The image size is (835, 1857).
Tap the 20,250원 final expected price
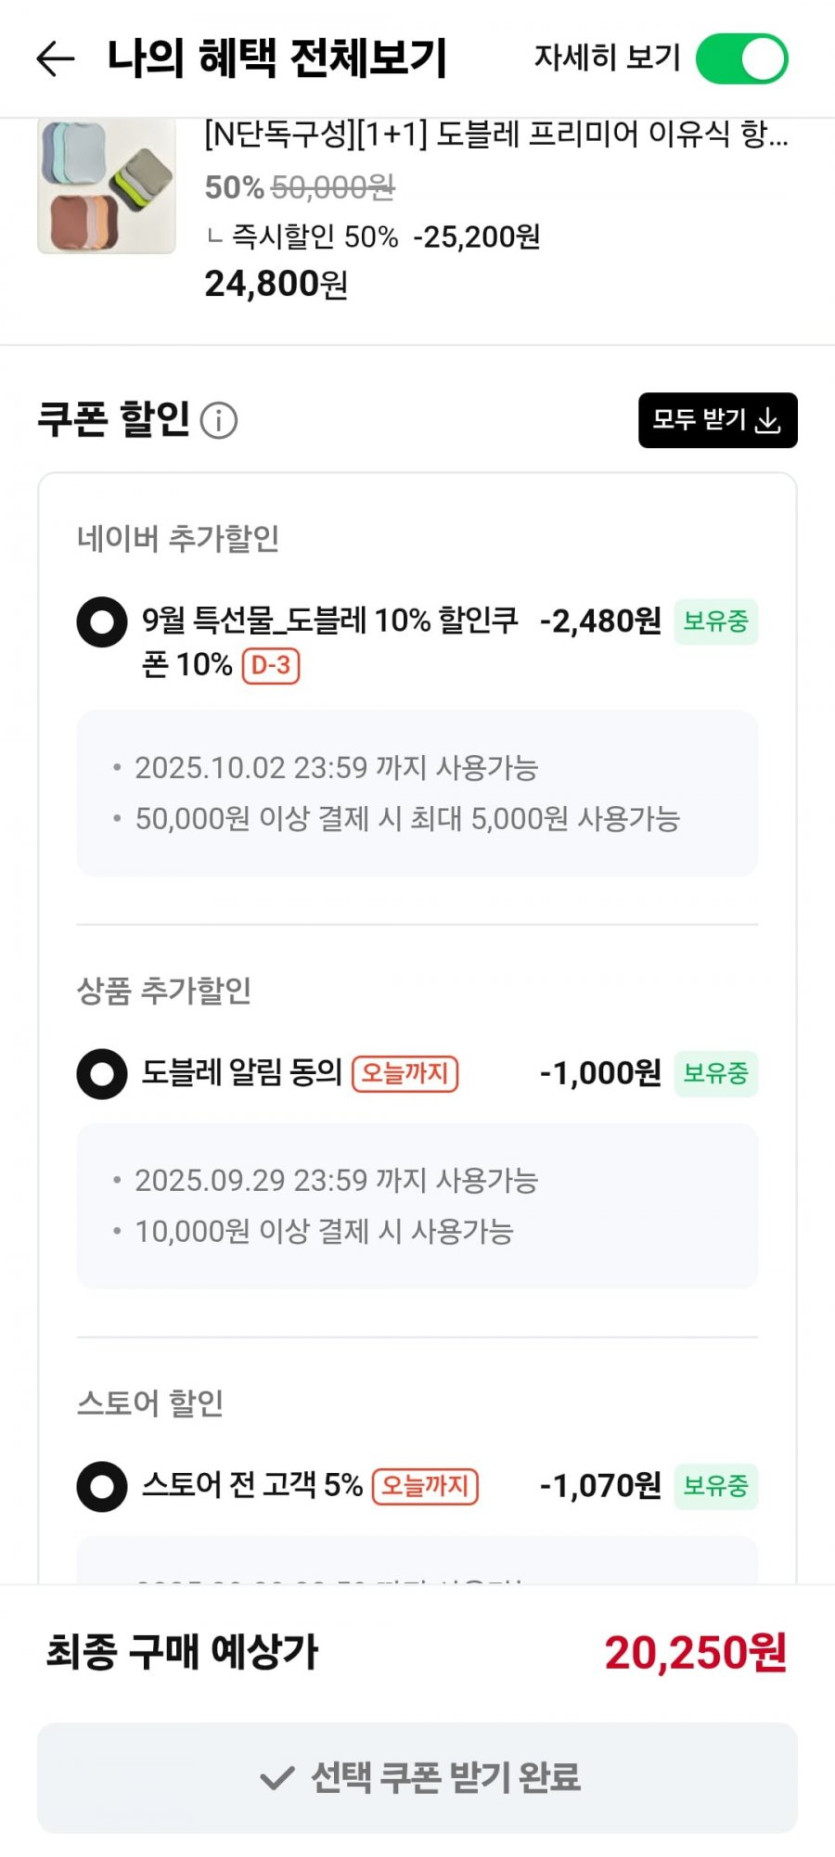coord(695,1653)
